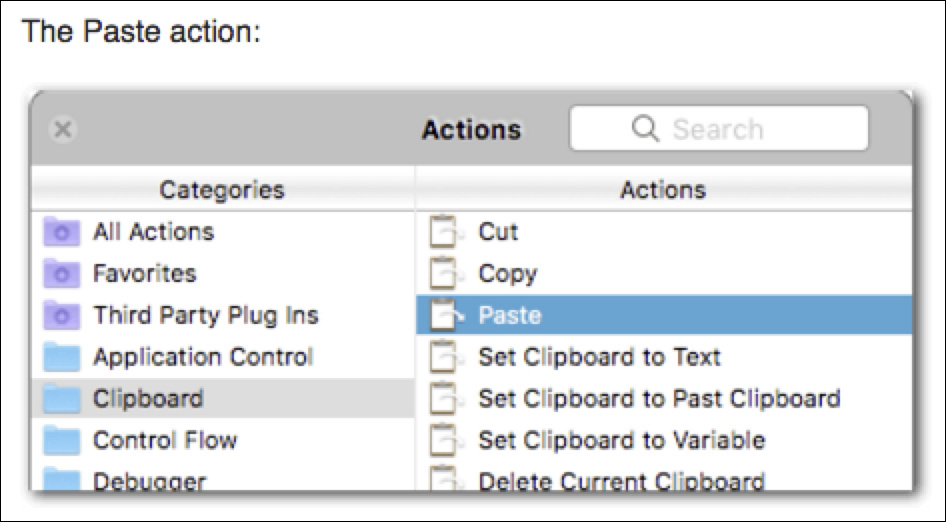Click the Actions column header
Image resolution: width=946 pixels, height=522 pixels.
tap(664, 189)
